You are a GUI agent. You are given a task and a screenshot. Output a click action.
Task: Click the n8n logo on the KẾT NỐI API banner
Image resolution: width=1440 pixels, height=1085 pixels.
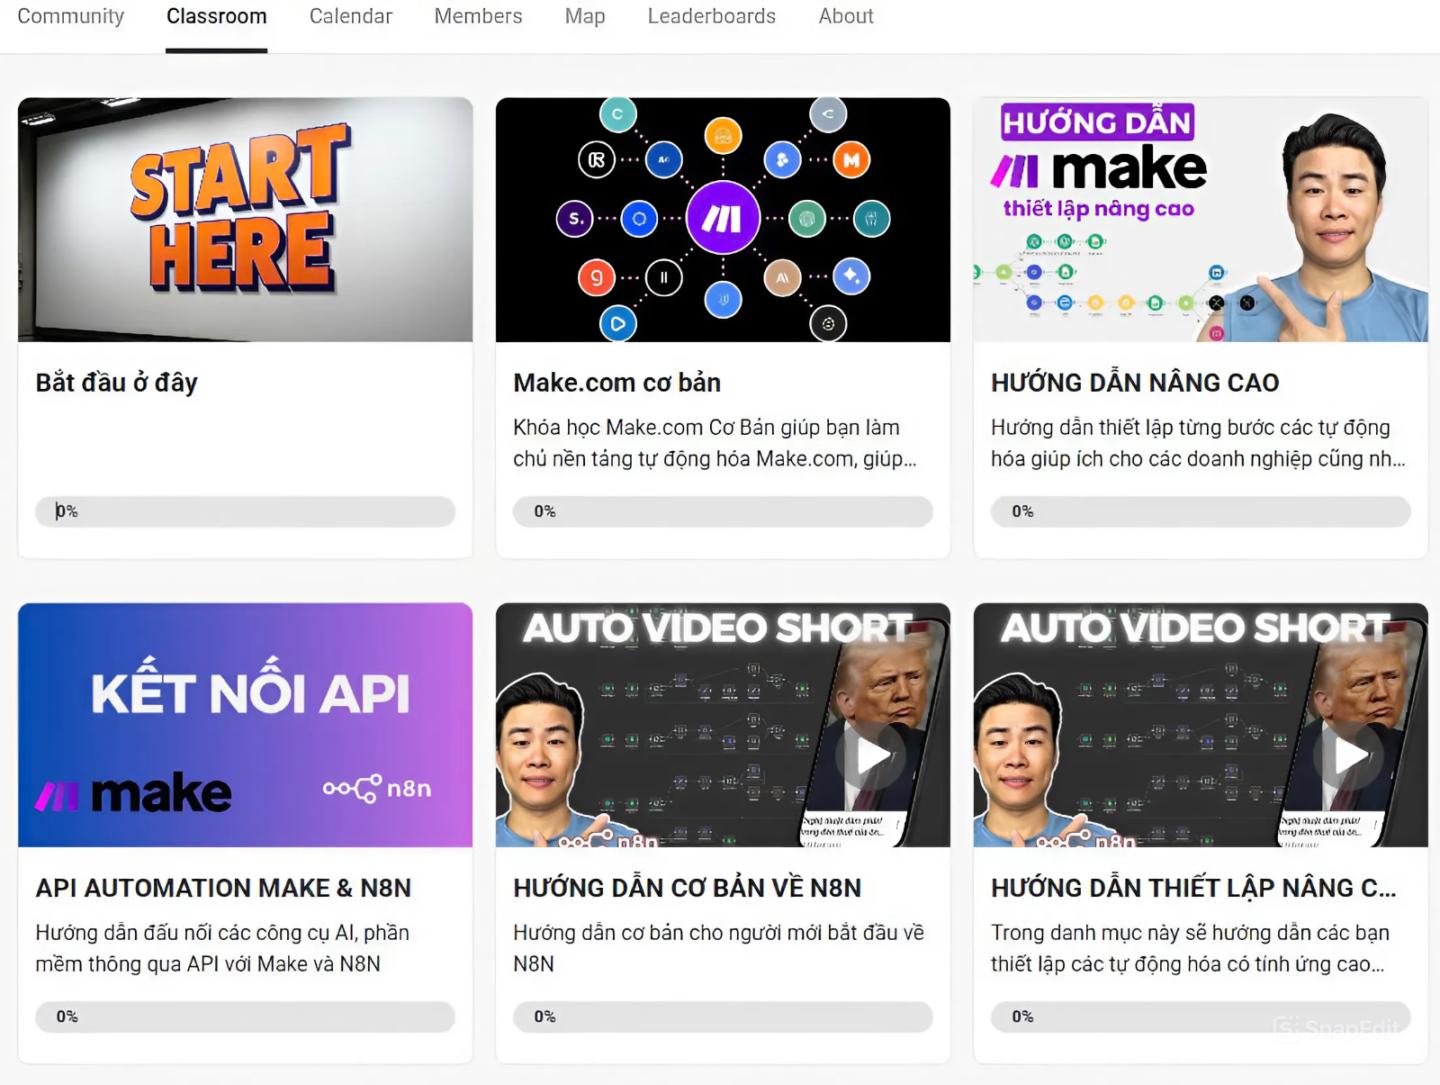click(x=377, y=788)
